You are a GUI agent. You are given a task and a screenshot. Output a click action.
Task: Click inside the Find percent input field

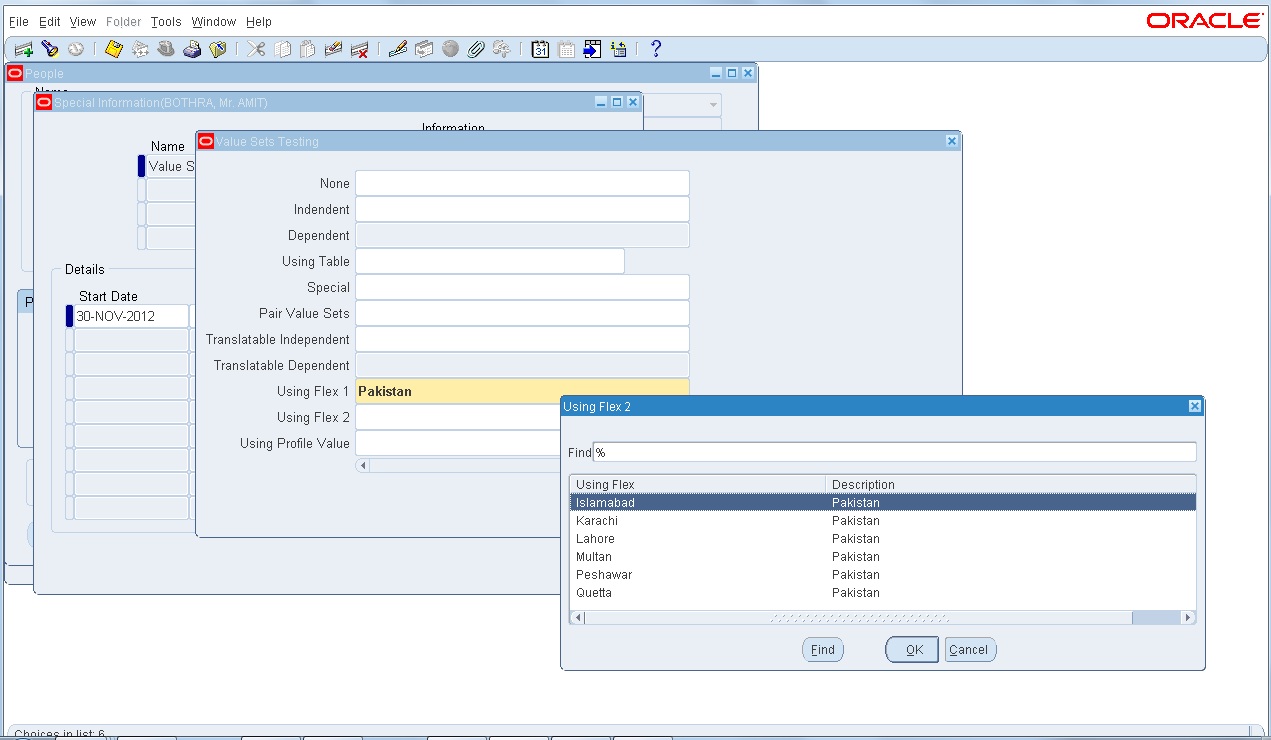point(890,452)
